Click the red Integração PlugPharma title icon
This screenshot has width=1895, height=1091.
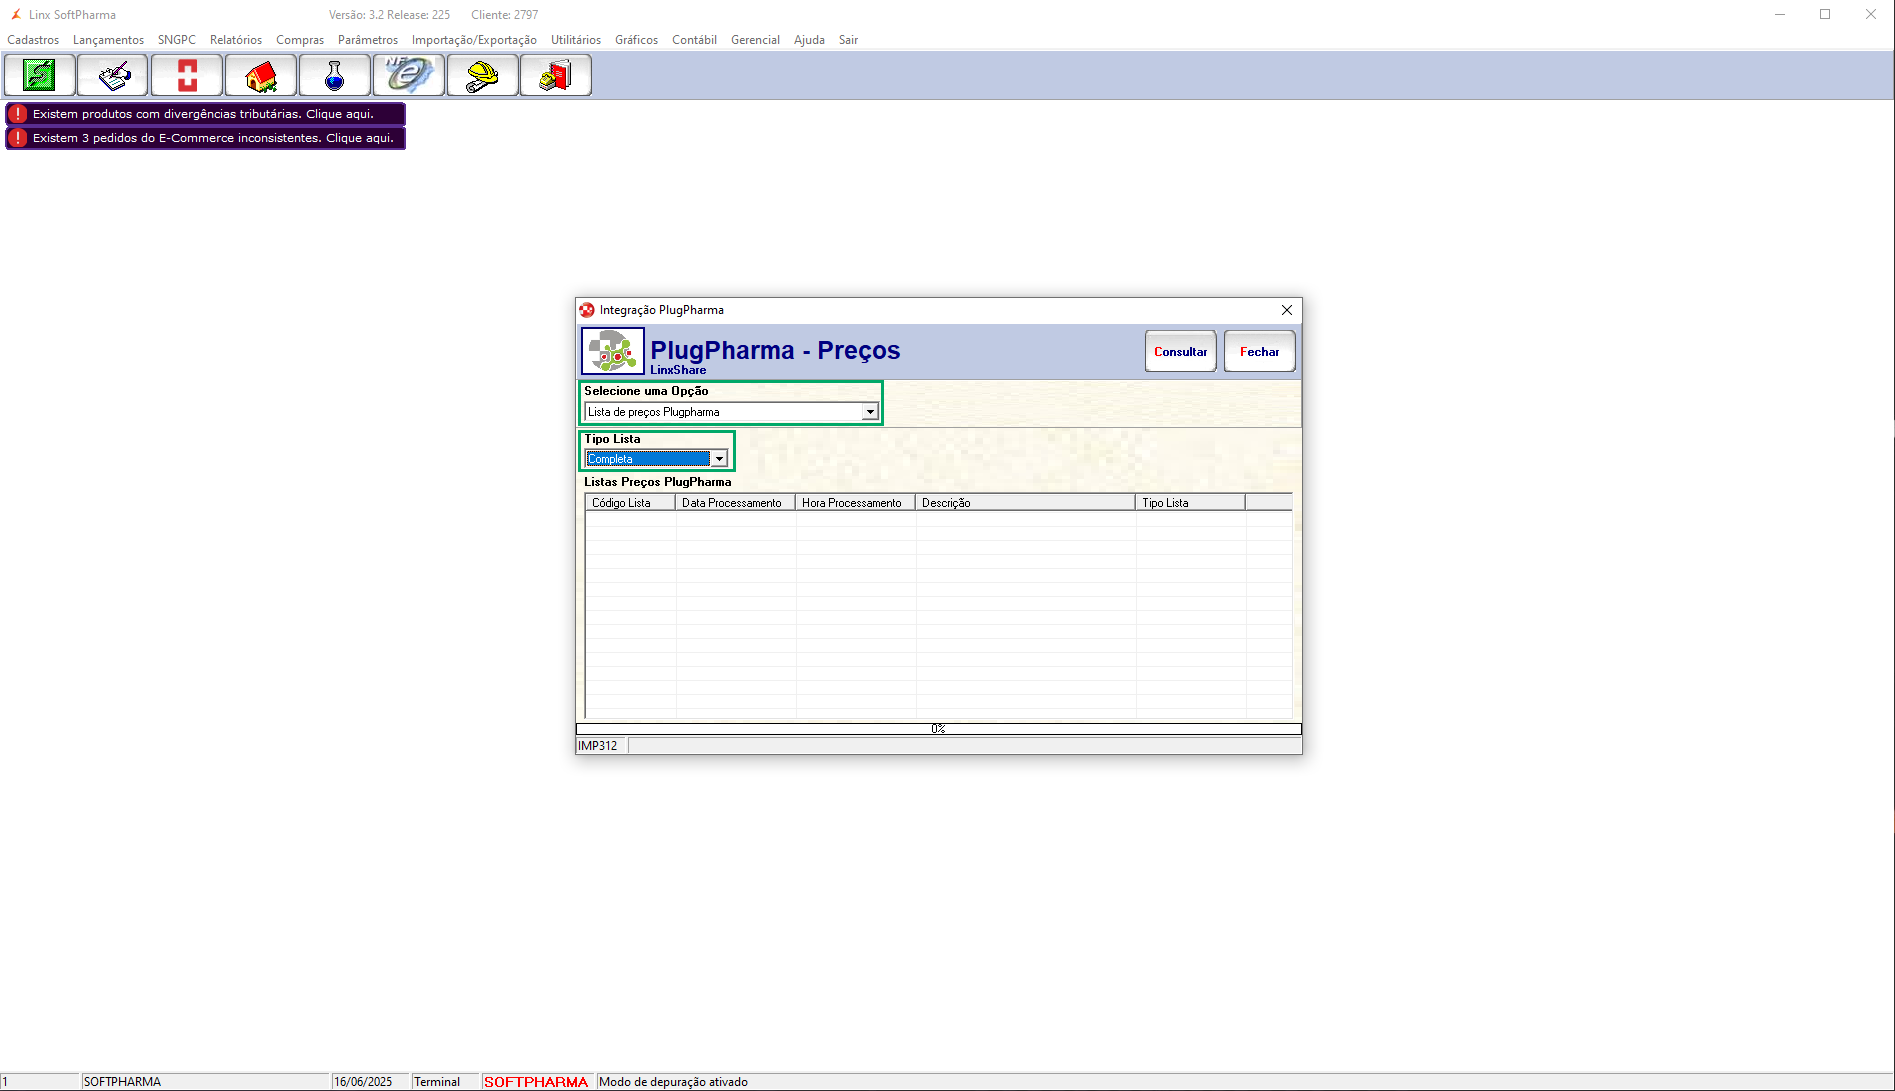tap(587, 310)
